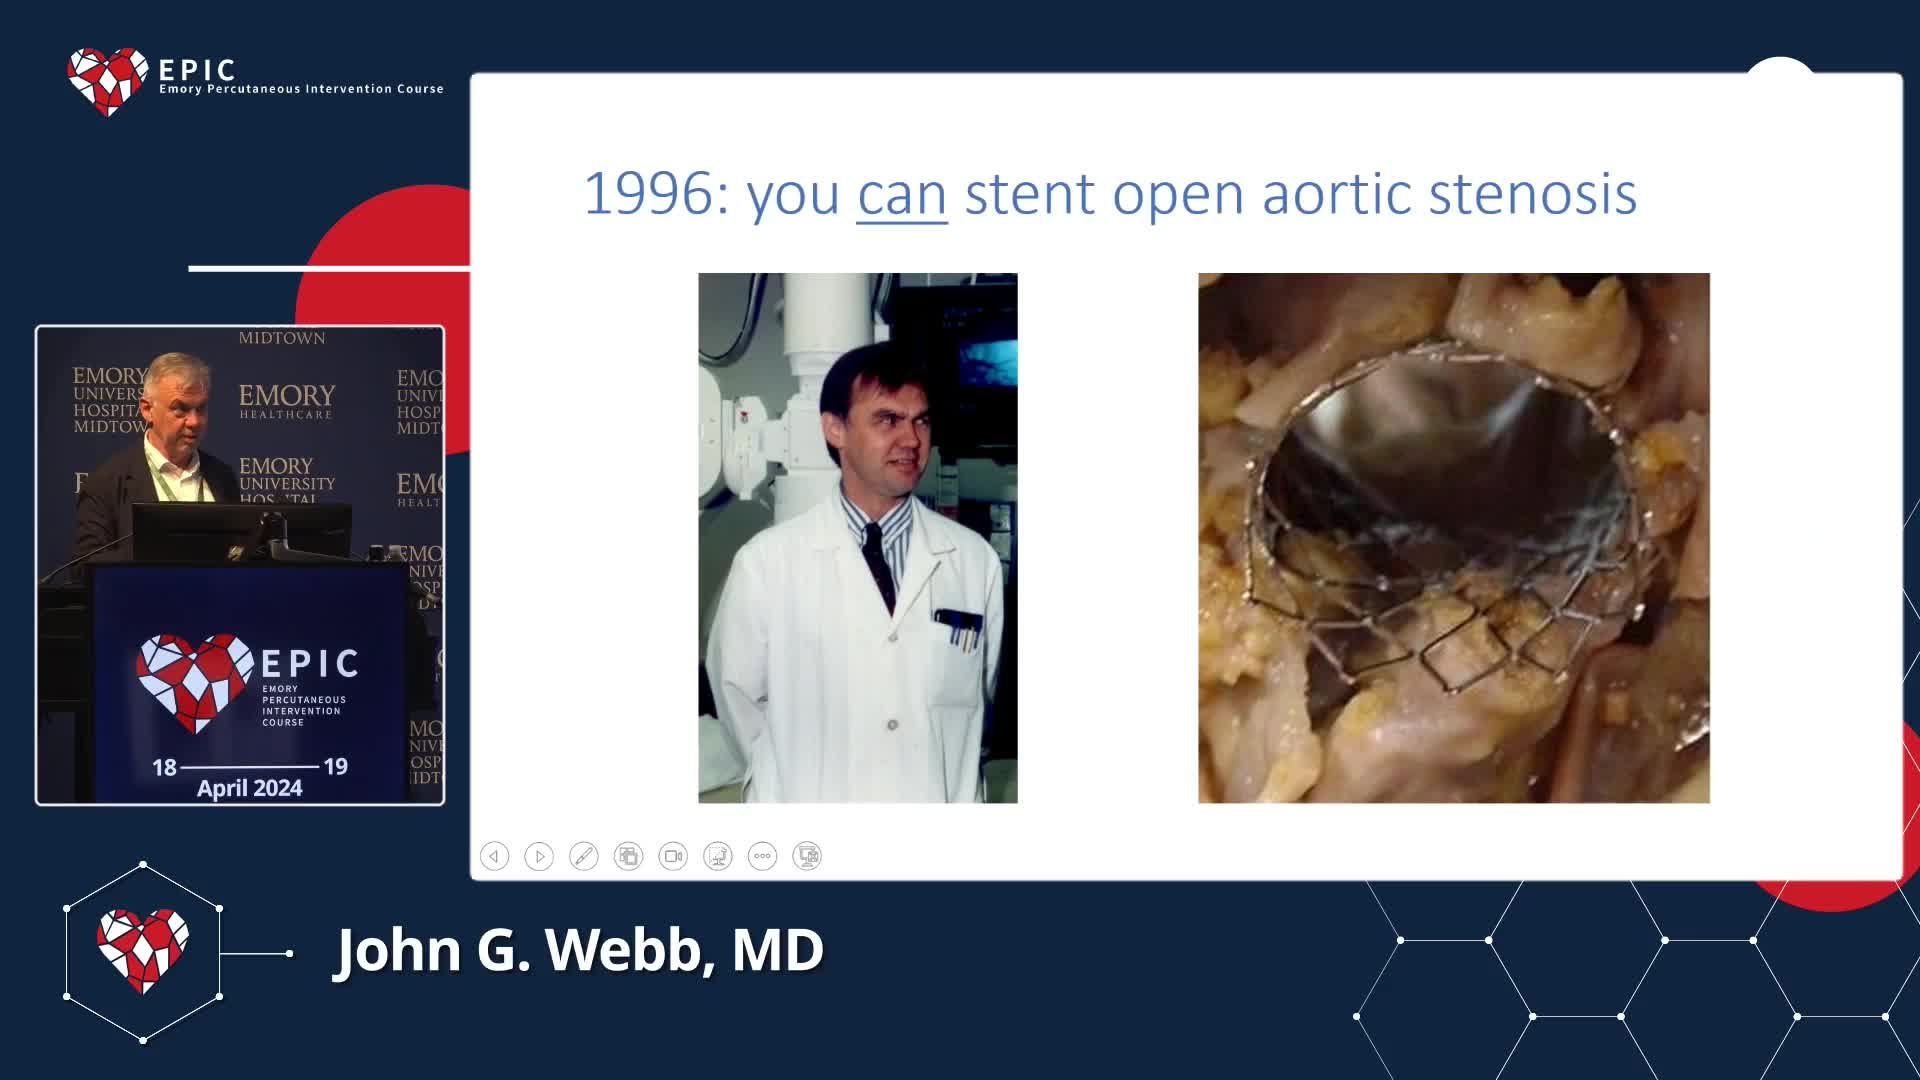
Task: Click the underlined word "can" in slide title
Action: (x=902, y=194)
